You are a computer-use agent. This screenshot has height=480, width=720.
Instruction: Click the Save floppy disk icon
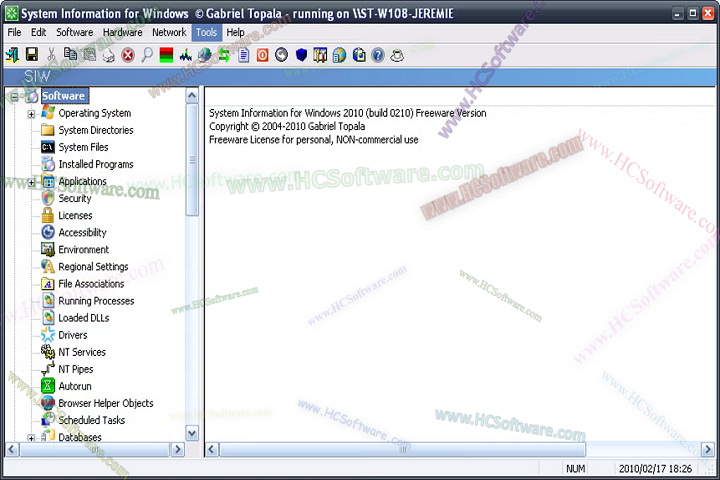pyautogui.click(x=32, y=55)
